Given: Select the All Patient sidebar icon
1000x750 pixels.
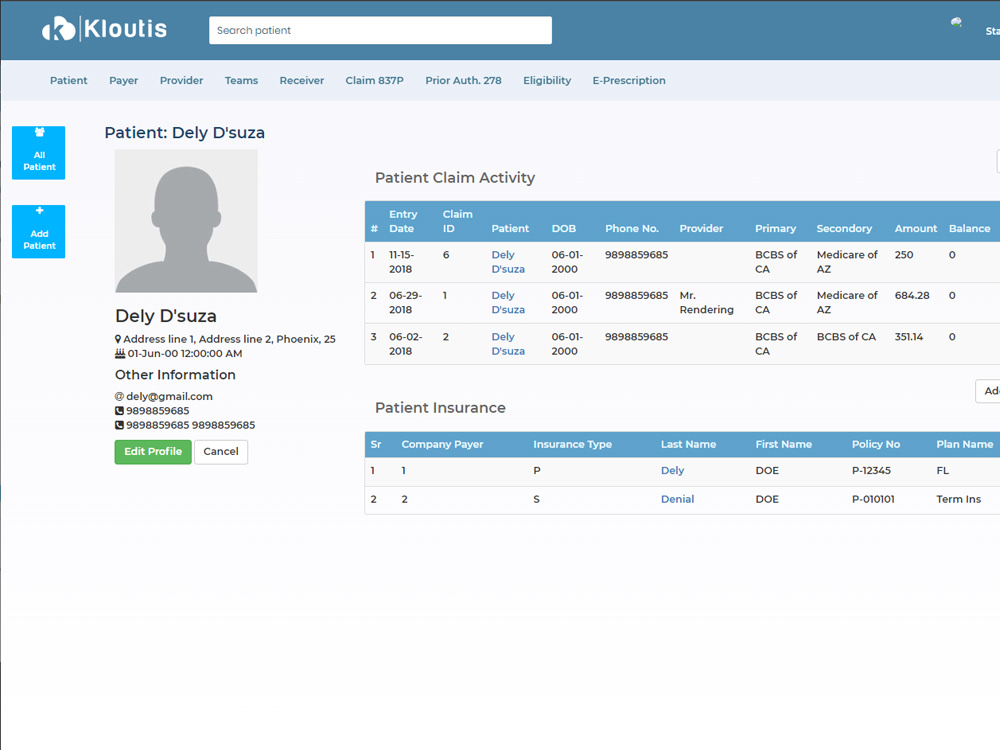Looking at the screenshot, I should [38, 133].
